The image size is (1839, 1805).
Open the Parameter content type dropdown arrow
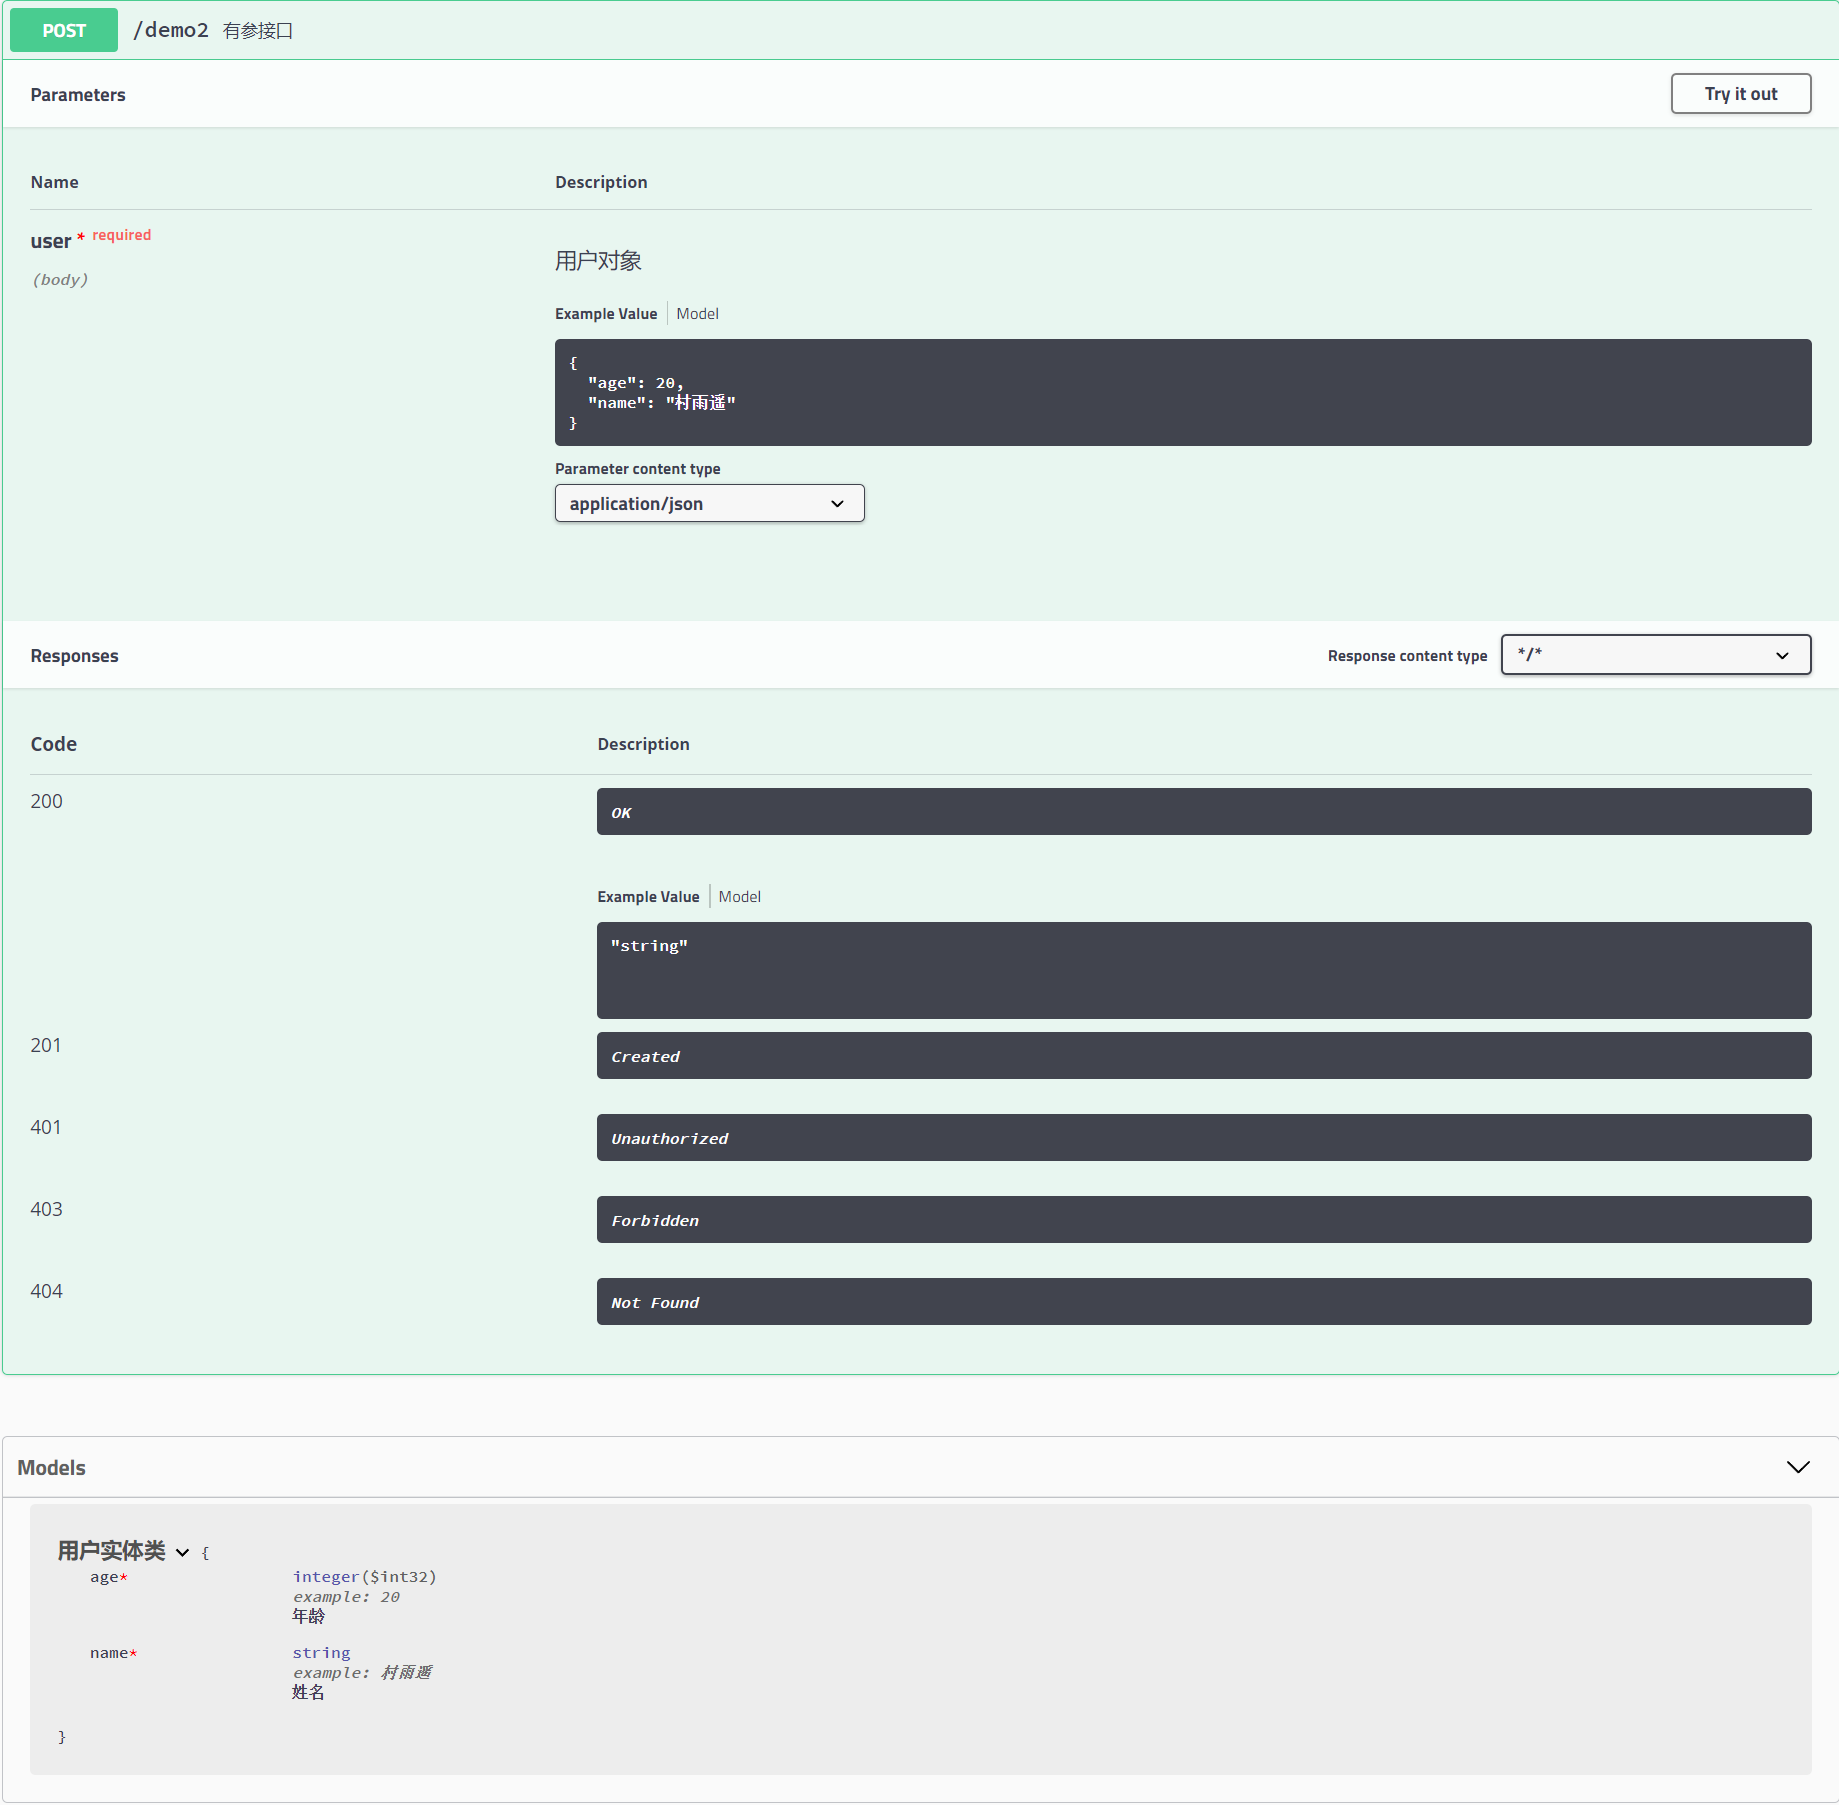click(x=837, y=503)
